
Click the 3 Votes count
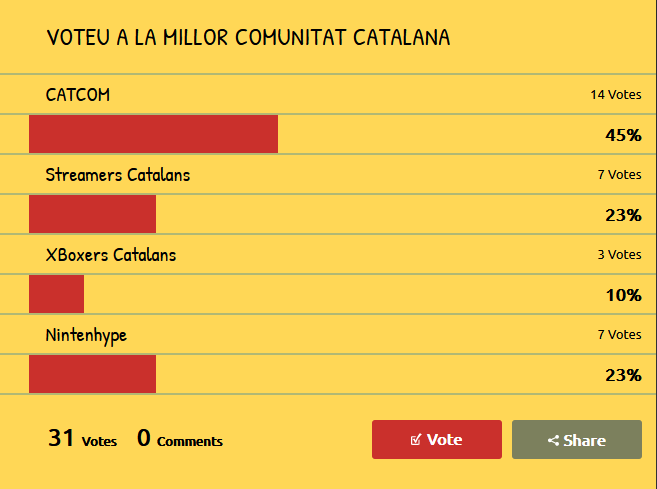(x=619, y=255)
